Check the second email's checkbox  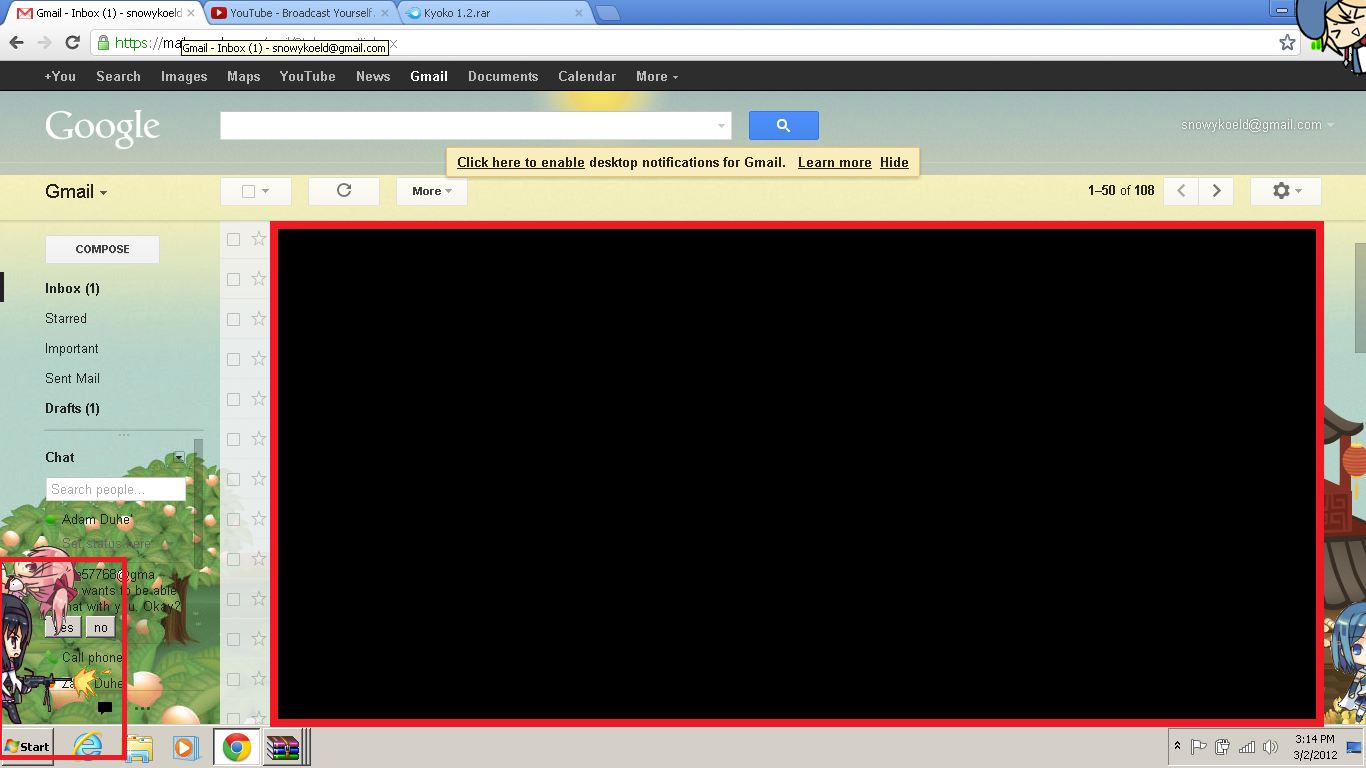233,279
